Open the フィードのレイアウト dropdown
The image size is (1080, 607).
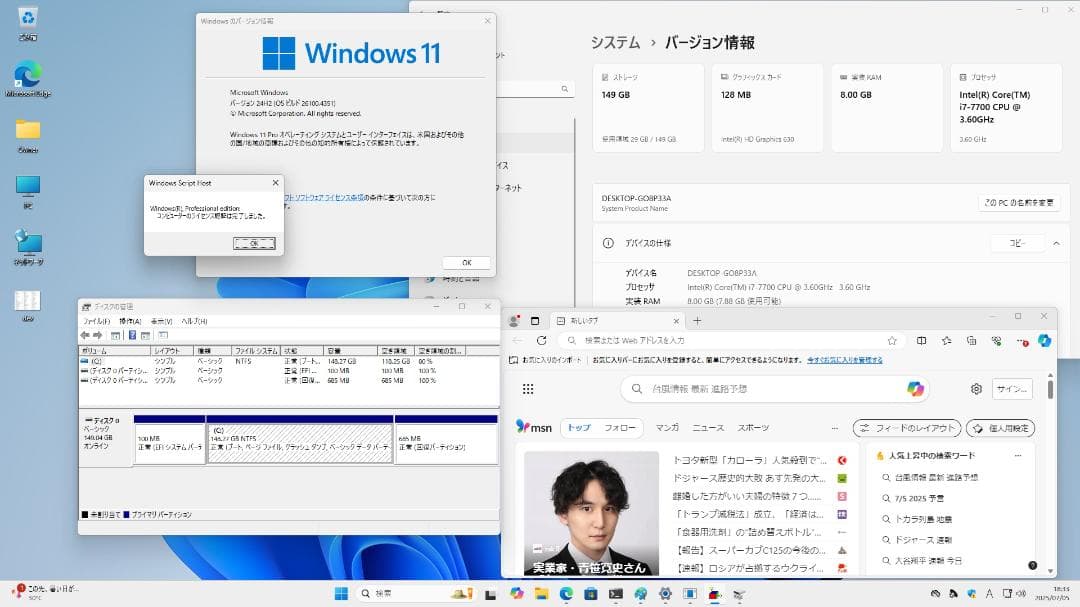pos(905,426)
